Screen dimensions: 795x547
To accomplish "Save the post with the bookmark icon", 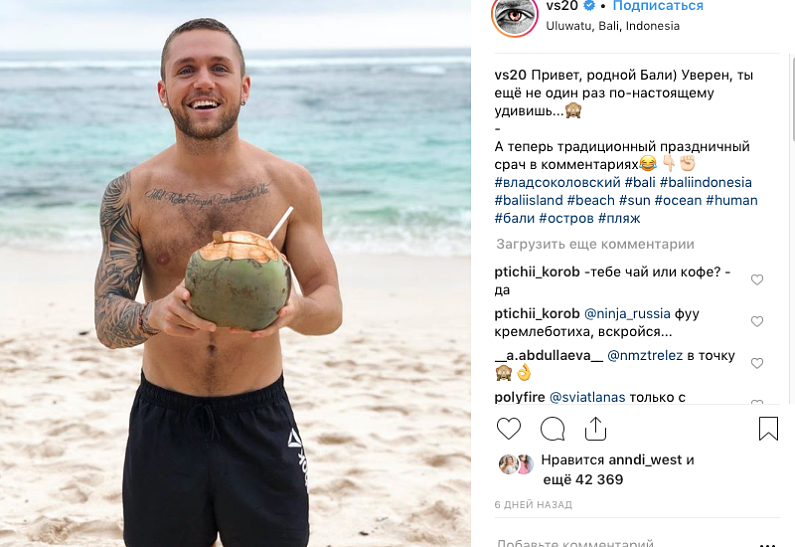I will click(x=768, y=428).
